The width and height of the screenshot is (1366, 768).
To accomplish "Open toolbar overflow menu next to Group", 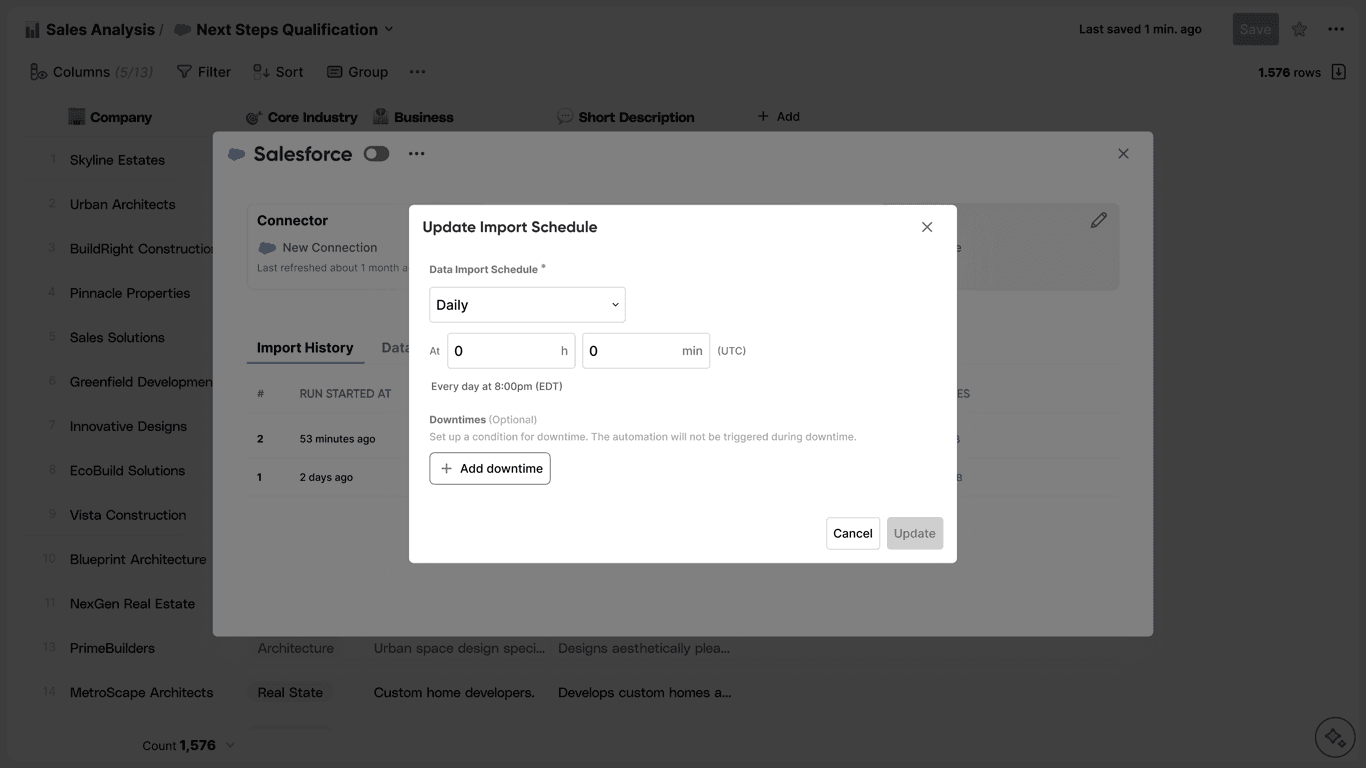I will (x=417, y=72).
